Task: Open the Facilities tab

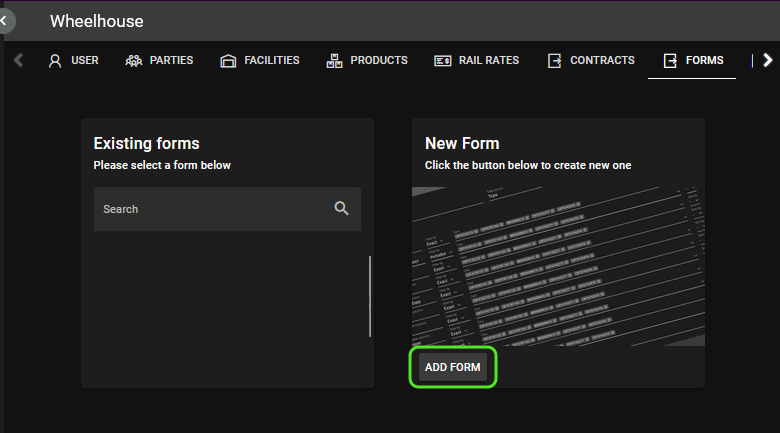Action: coord(260,61)
